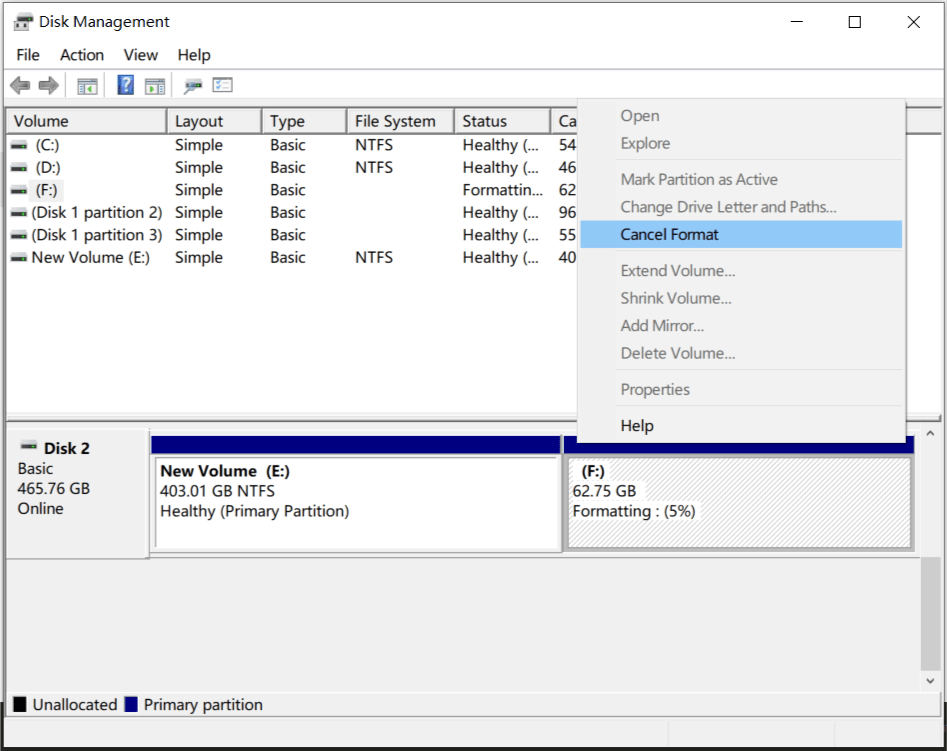Click the Primary partition legend color swatch
This screenshot has height=751, width=947.
(130, 705)
